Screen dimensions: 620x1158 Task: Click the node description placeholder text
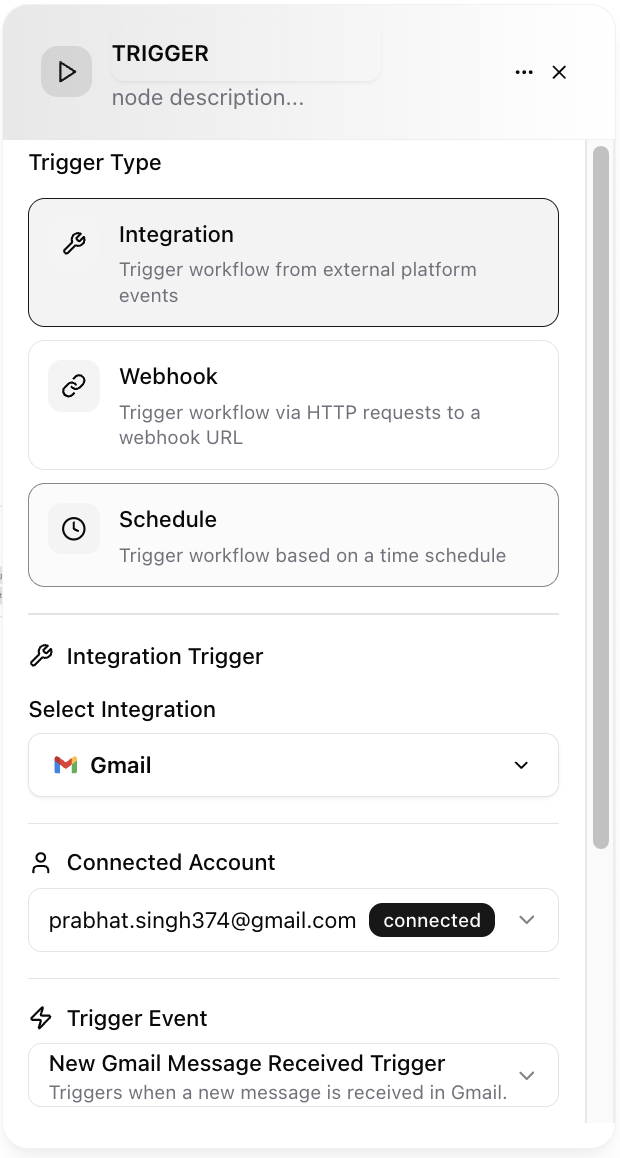click(x=207, y=97)
